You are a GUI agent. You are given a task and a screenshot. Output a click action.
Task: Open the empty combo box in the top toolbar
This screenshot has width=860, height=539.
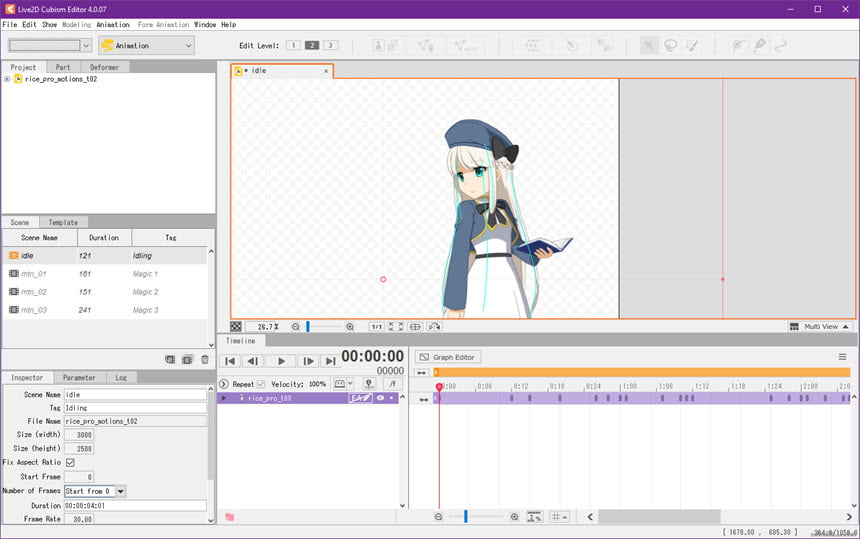click(50, 46)
